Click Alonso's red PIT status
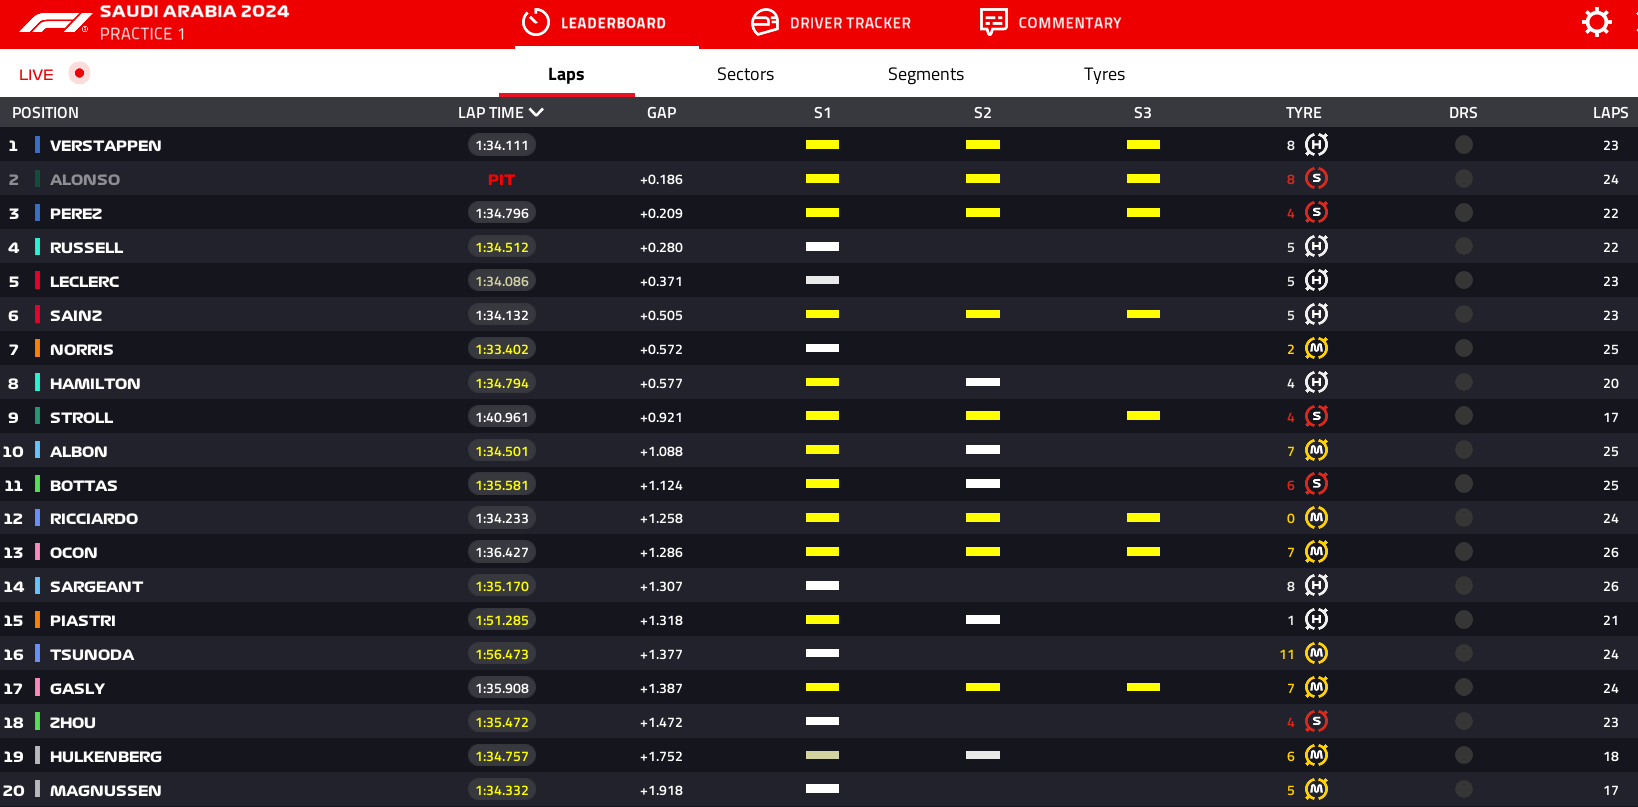 [x=501, y=180]
